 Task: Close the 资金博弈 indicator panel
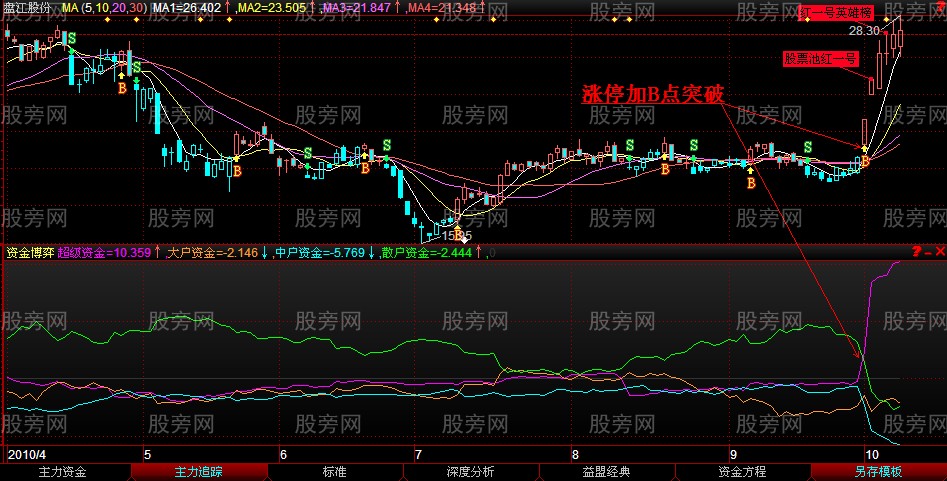[x=940, y=252]
